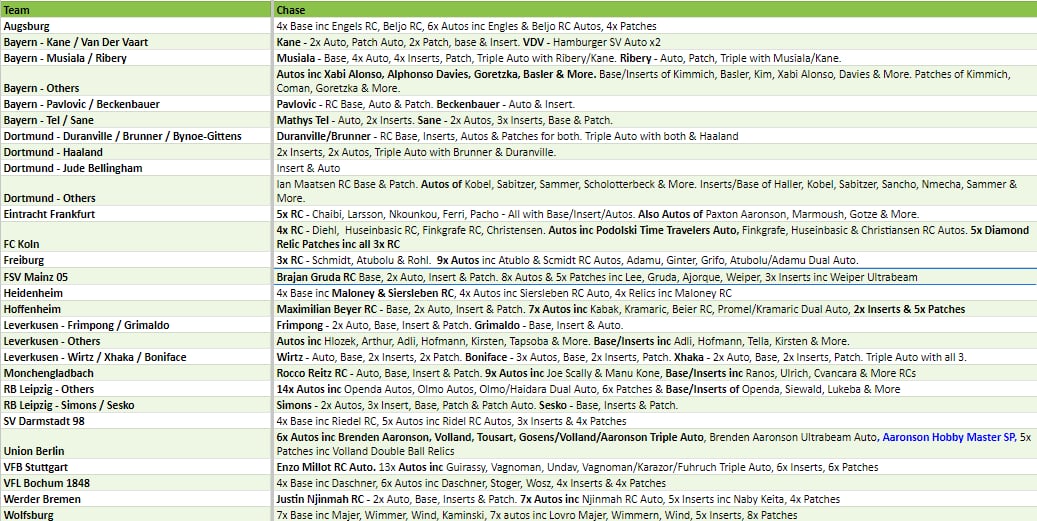This screenshot has height=521, width=1037.
Task: Click the Monchengladbach team cell
Action: pos(136,373)
